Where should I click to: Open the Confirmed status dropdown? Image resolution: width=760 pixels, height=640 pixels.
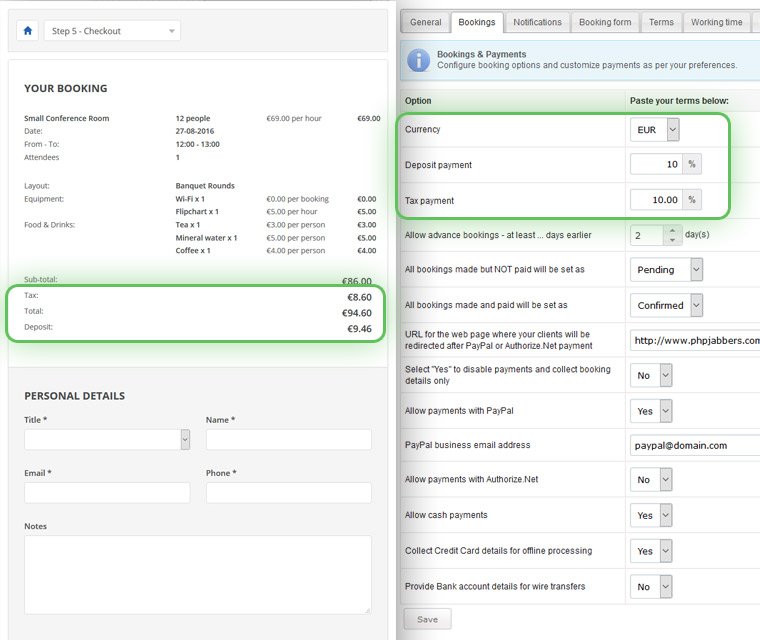(x=666, y=305)
